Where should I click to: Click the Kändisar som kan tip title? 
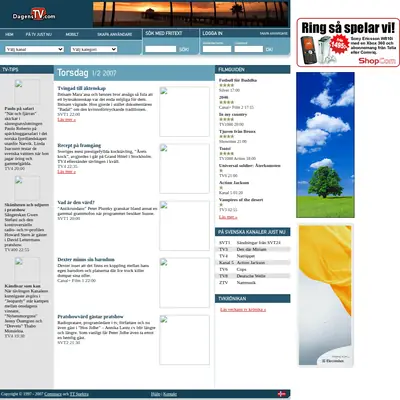[x=22, y=286]
